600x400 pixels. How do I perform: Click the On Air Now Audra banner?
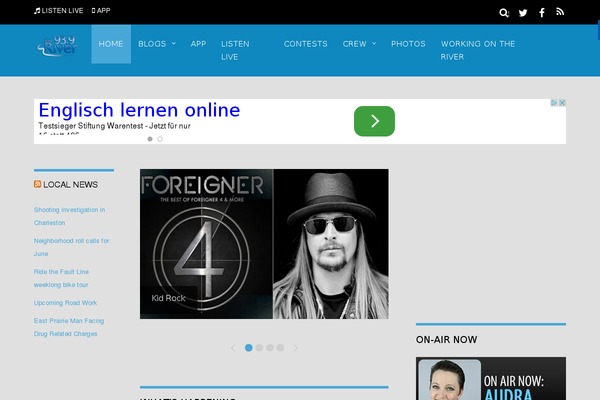coord(491,379)
